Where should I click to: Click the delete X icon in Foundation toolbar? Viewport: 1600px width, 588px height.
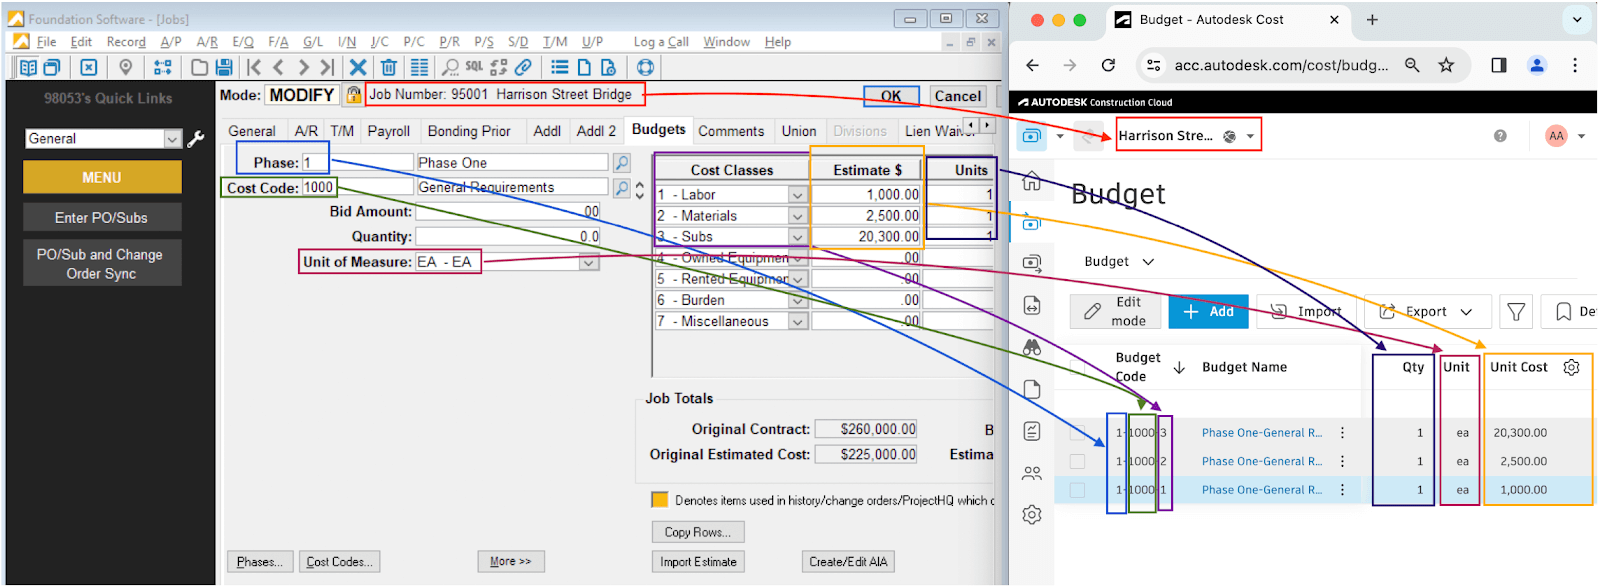coord(358,67)
